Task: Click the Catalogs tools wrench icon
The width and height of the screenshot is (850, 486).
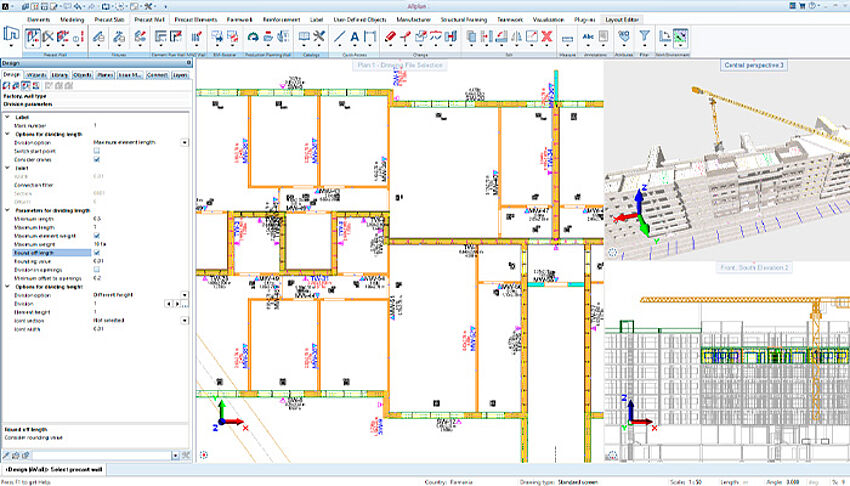Action: point(318,37)
